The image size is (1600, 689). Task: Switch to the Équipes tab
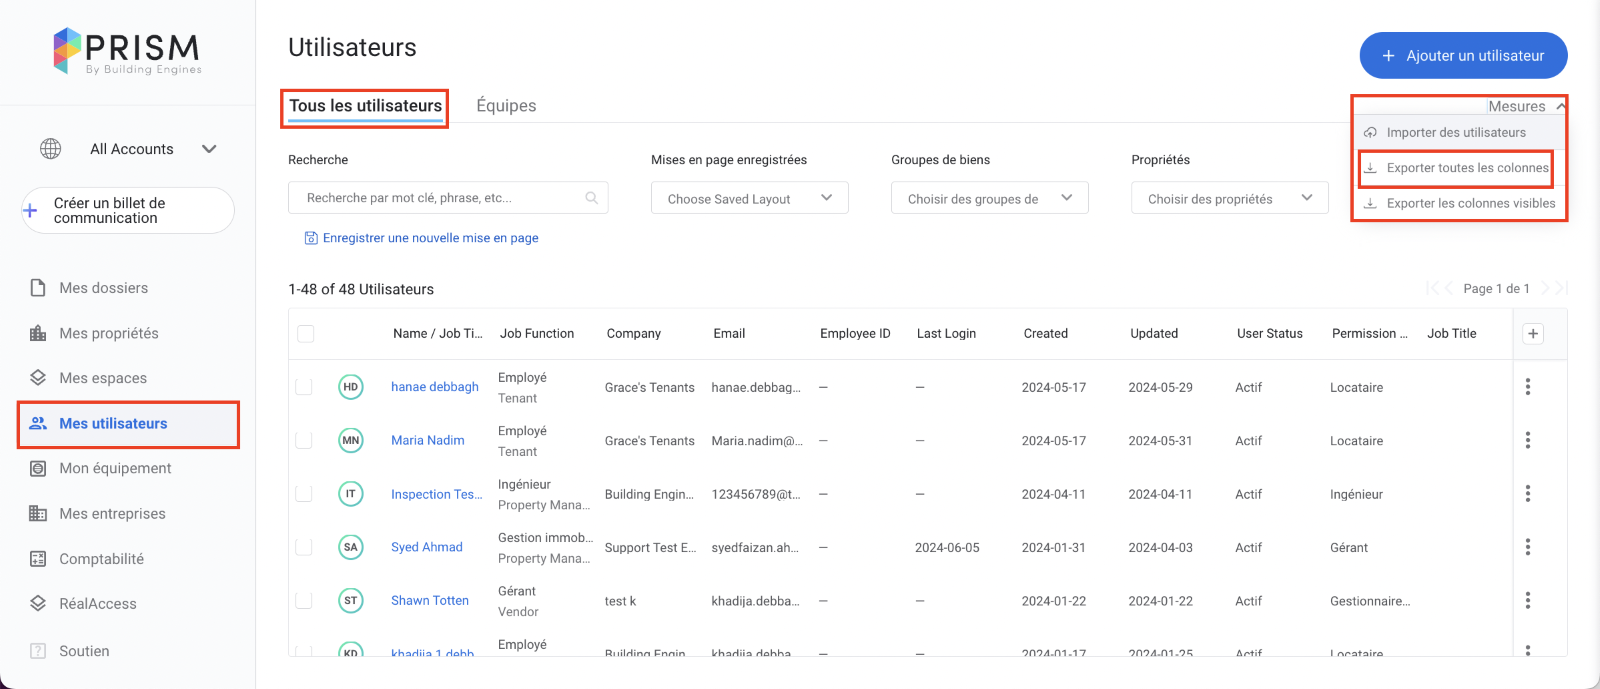click(506, 106)
